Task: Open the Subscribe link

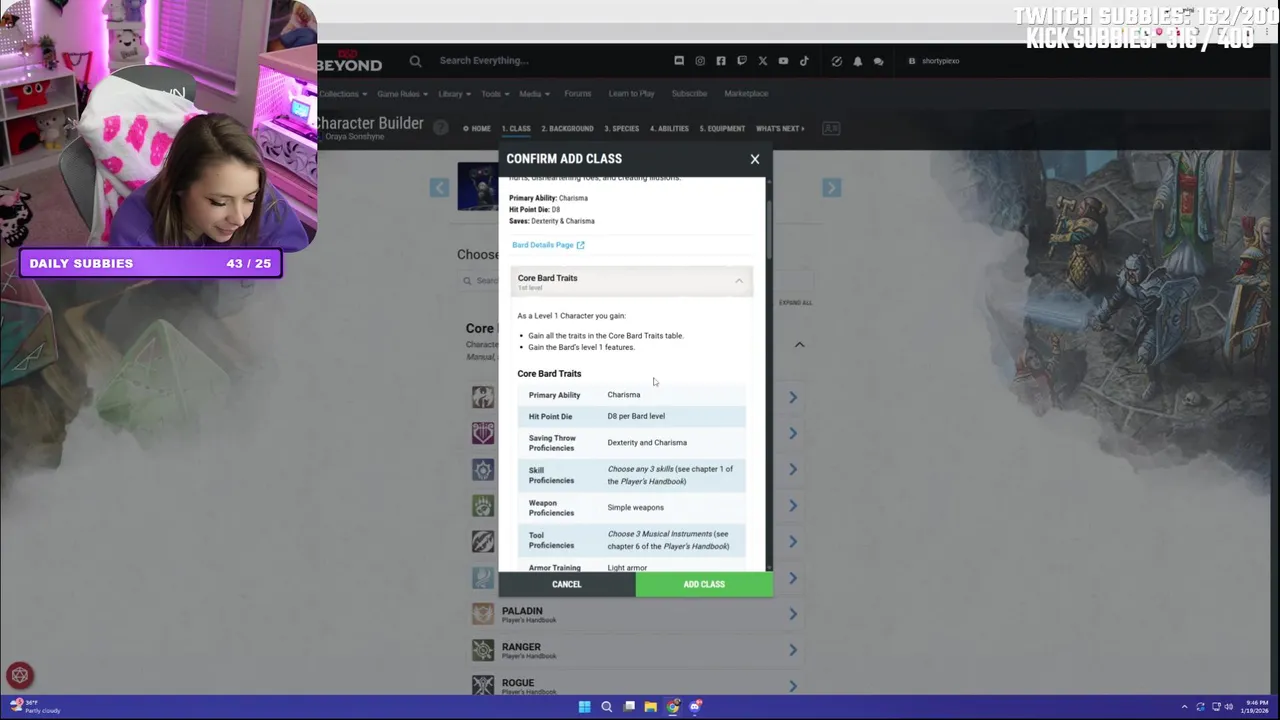Action: (x=689, y=94)
